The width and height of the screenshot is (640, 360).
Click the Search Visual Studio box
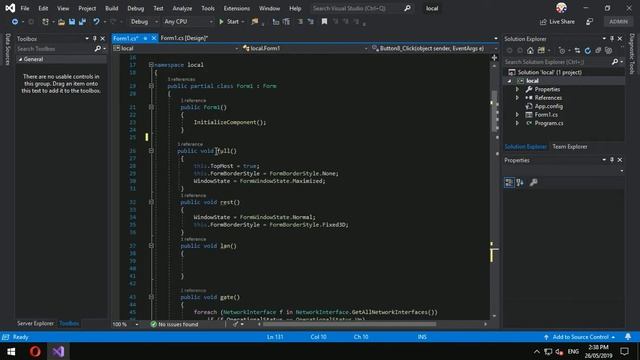point(362,8)
